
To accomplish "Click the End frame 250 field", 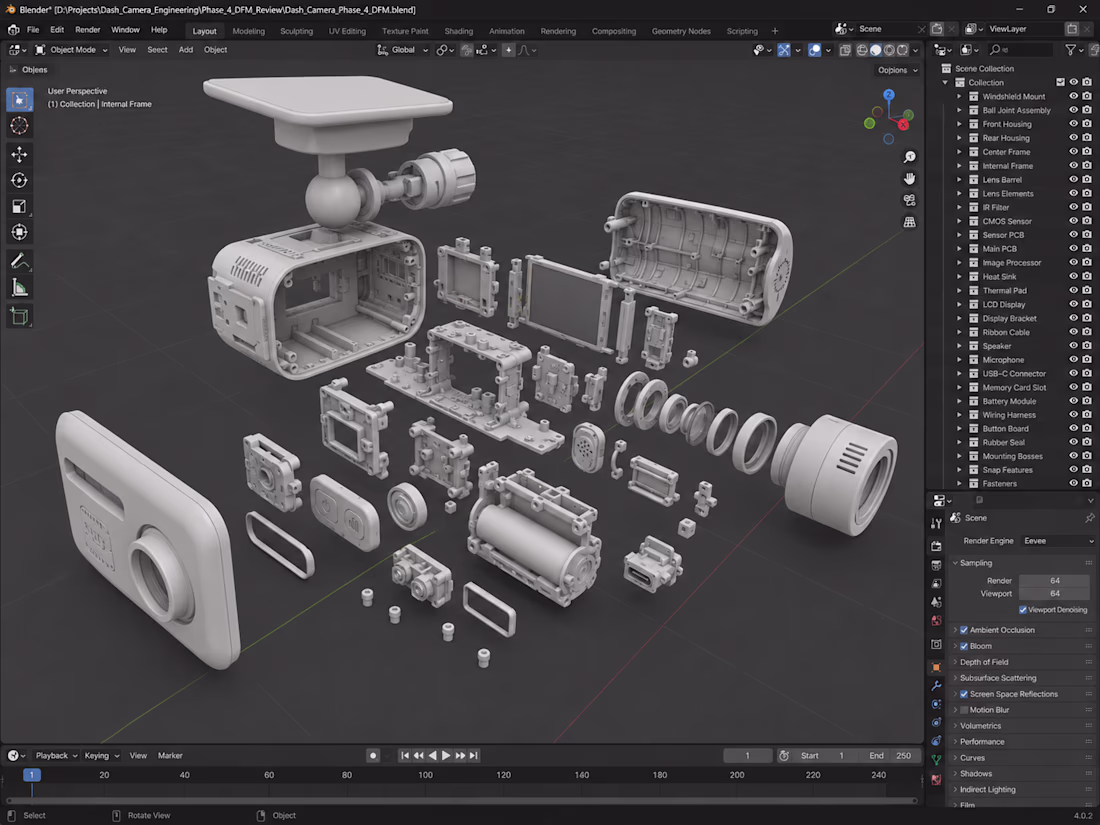I will [x=890, y=756].
